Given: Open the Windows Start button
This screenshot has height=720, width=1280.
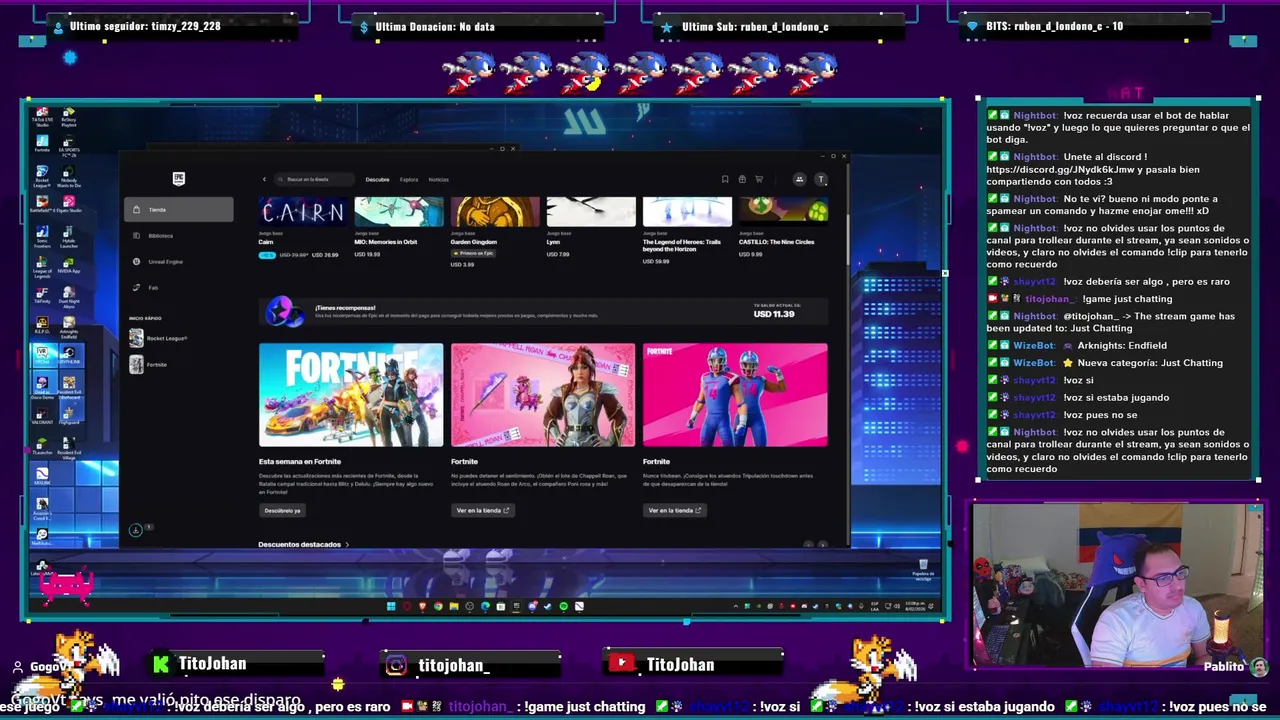Looking at the screenshot, I should [x=391, y=606].
